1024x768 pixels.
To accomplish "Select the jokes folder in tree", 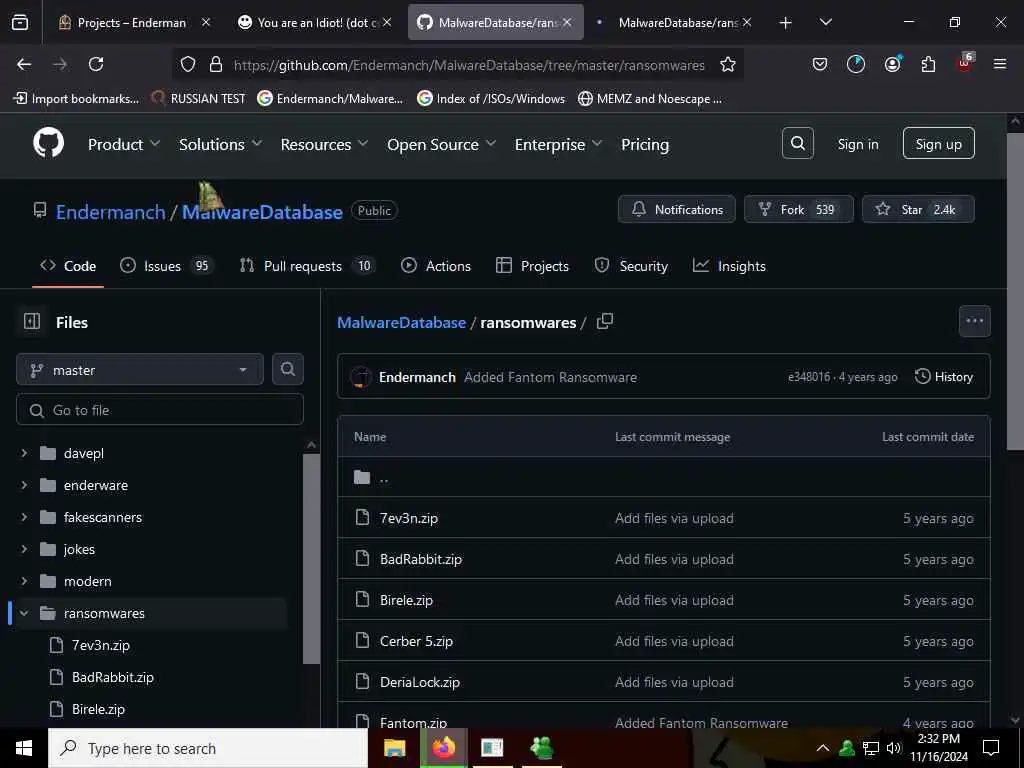I will tap(79, 549).
